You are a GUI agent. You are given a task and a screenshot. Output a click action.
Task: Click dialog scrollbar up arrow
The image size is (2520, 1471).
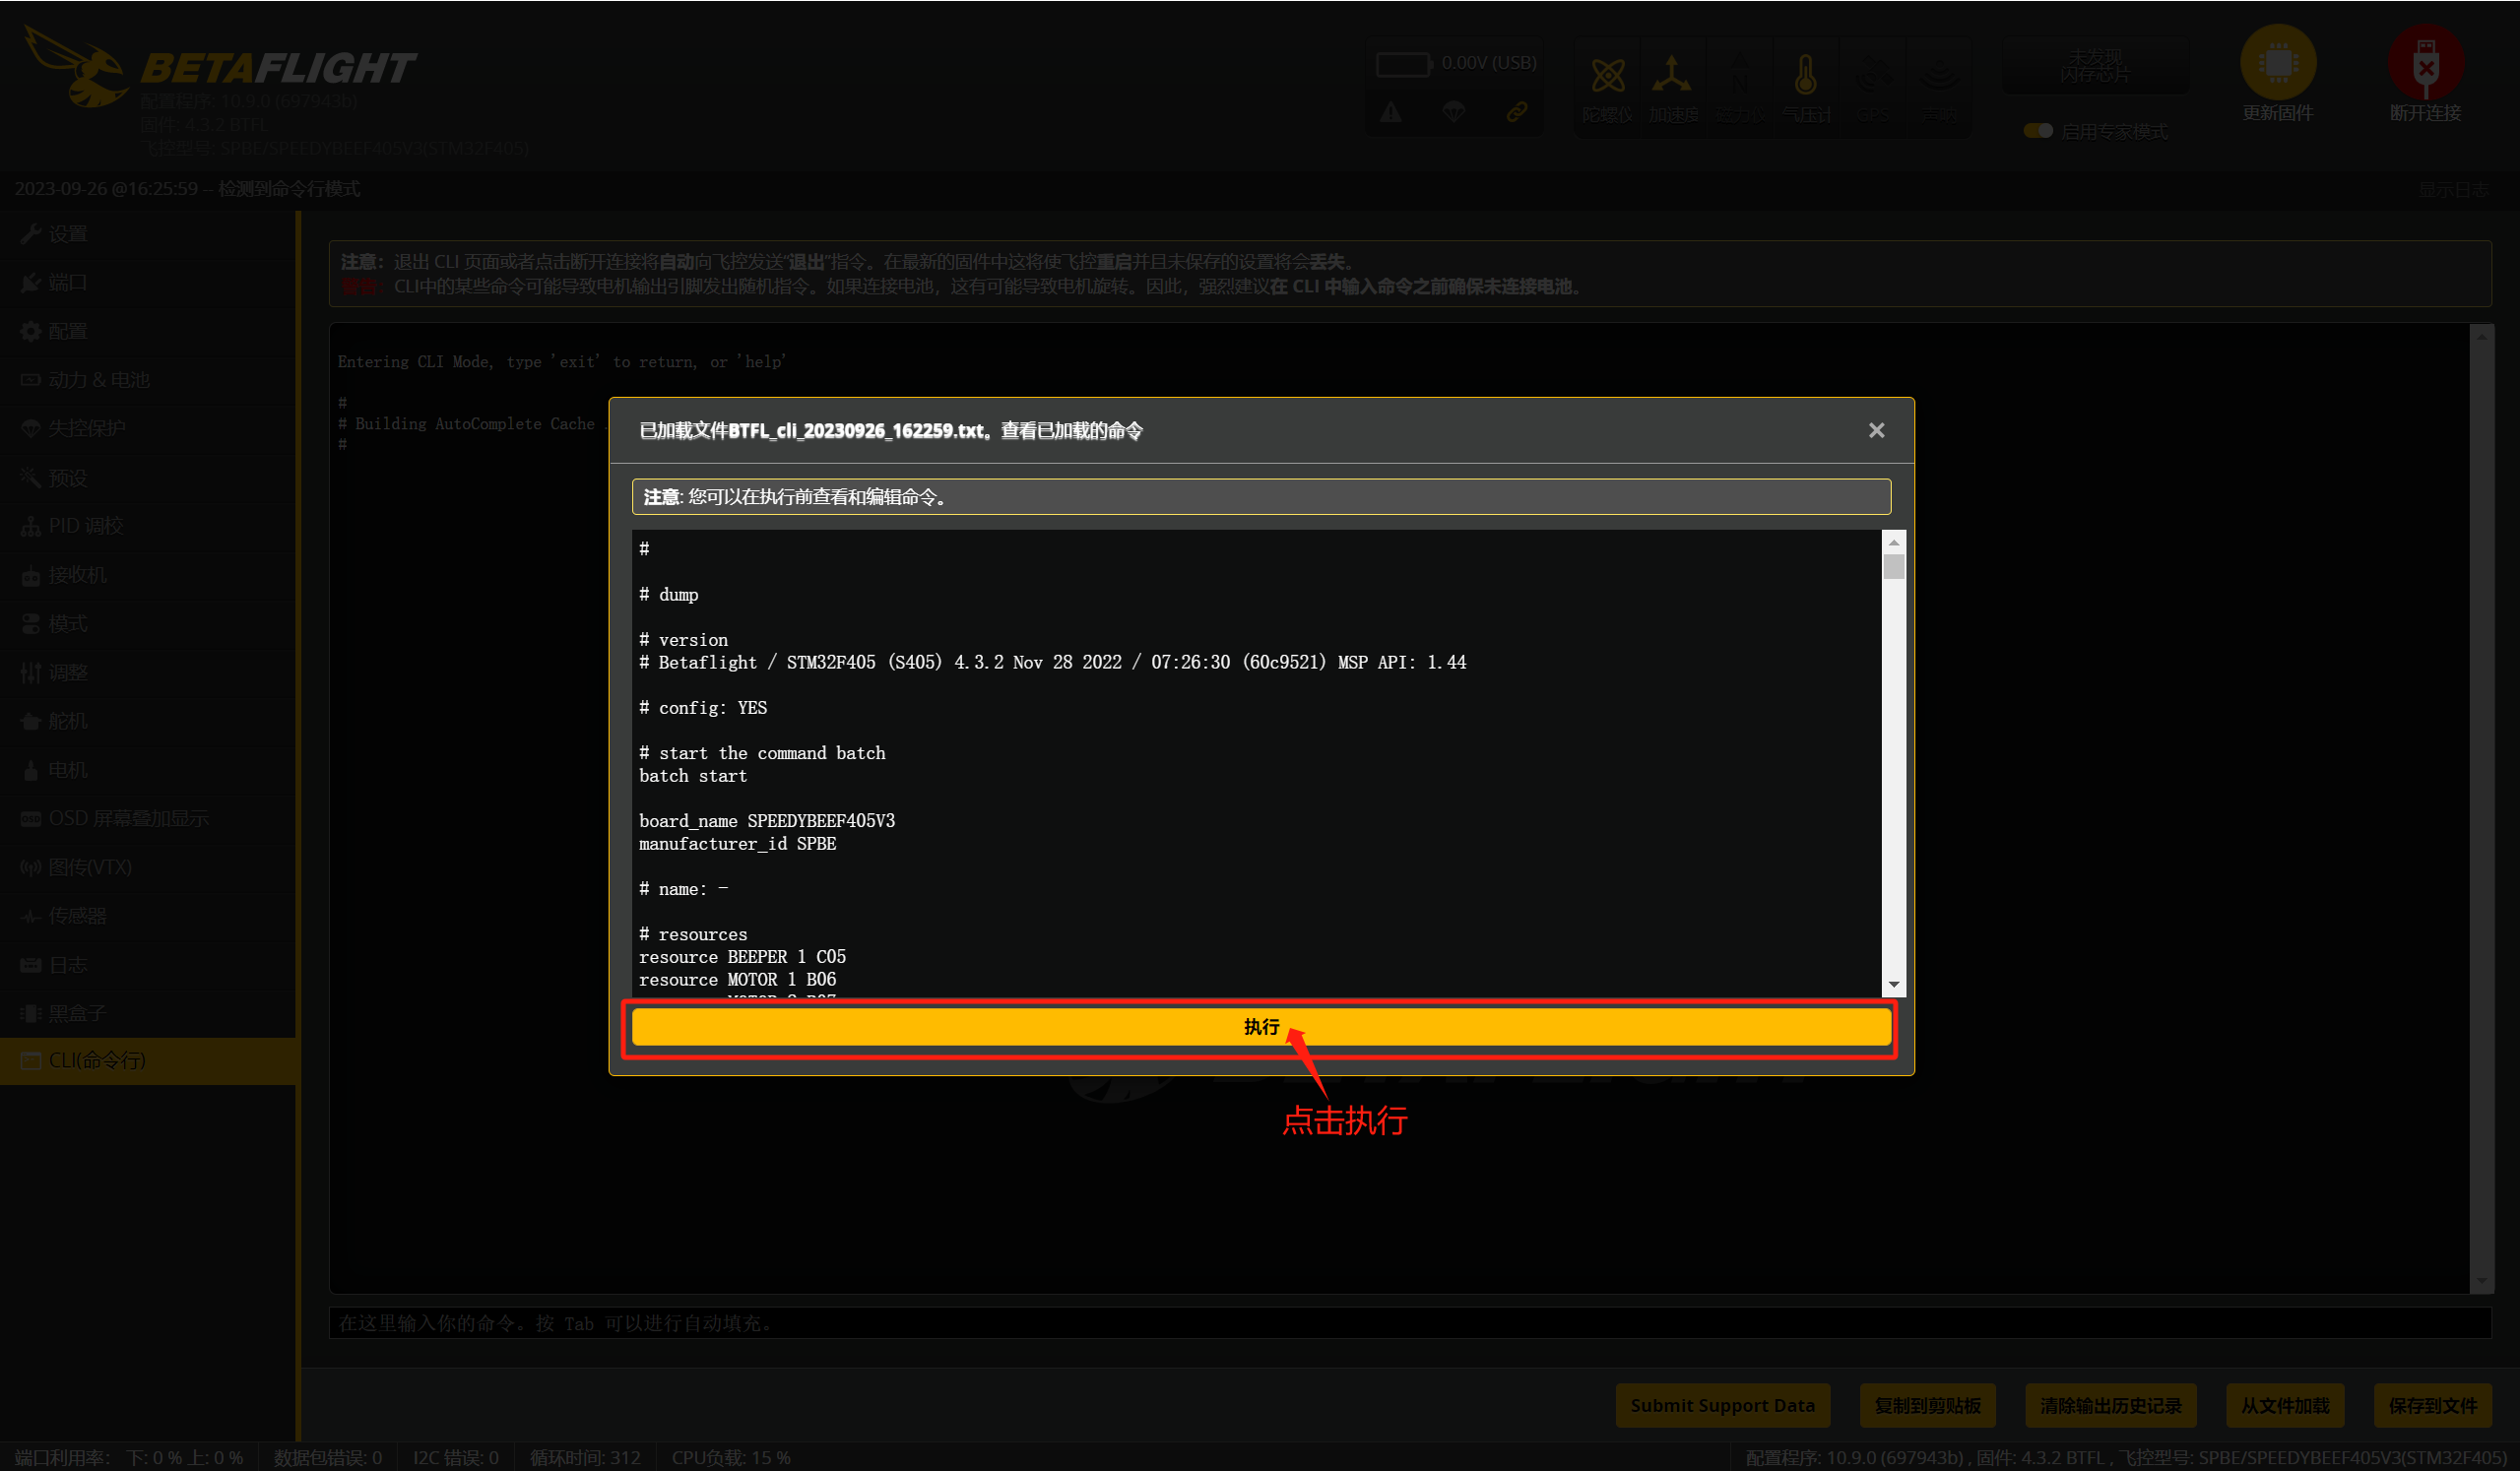pos(1893,543)
